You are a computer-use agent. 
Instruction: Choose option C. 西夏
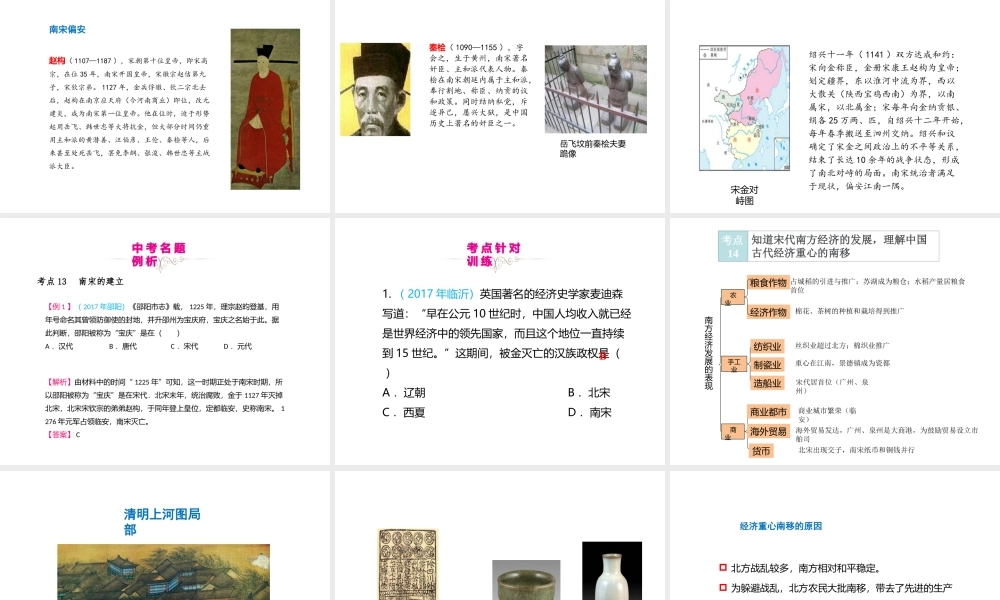coord(404,413)
